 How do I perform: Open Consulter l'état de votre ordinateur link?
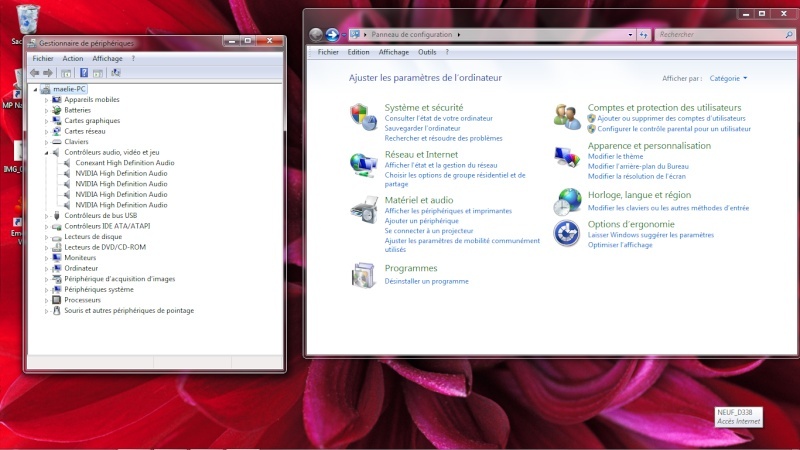coord(439,118)
